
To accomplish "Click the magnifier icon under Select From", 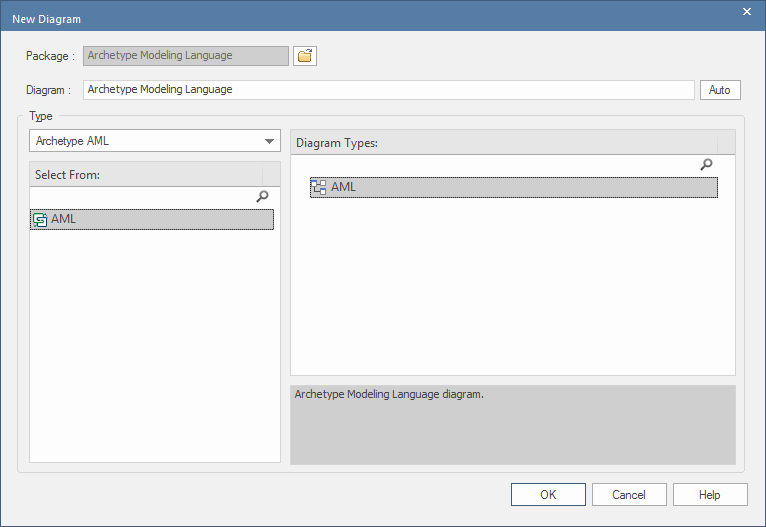I will pos(263,197).
